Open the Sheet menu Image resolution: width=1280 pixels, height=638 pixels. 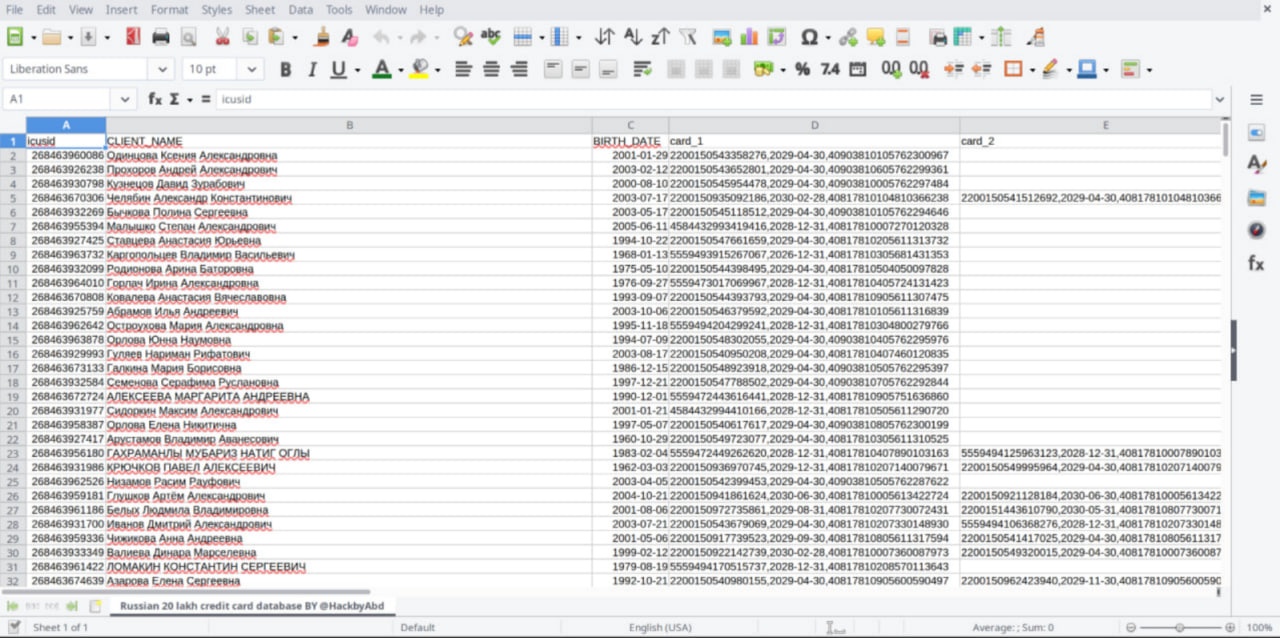tap(260, 9)
